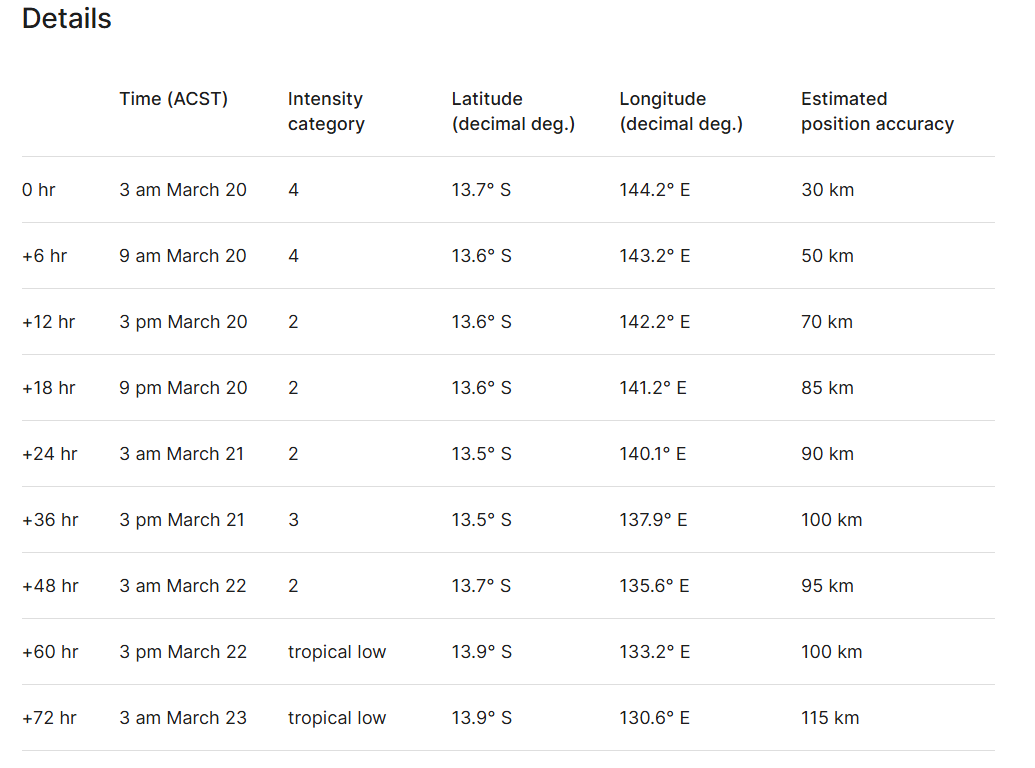Click the 135.6° E longitude cell
The width and height of the screenshot is (1035, 768).
pos(654,586)
